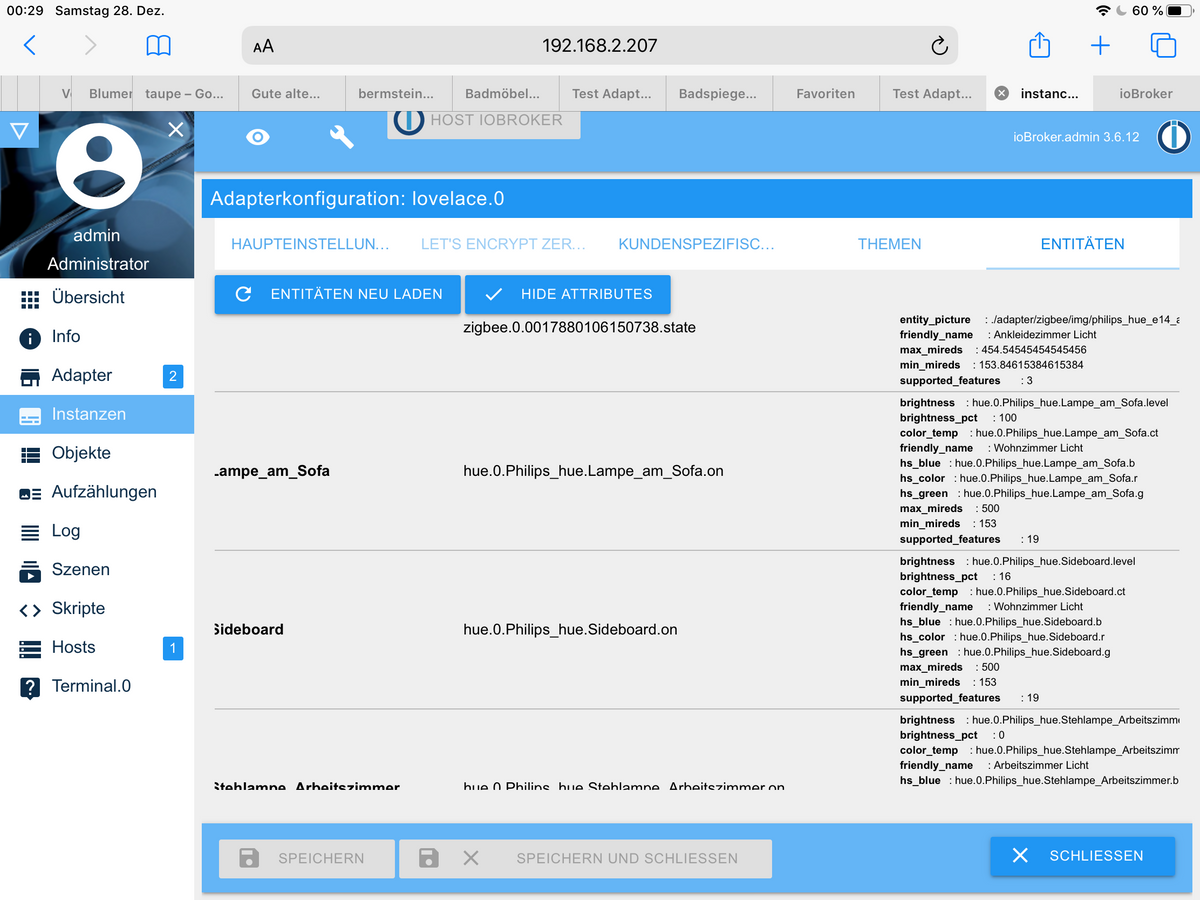The image size is (1200, 900).
Task: Click the zigbee.0.0017880106150738.state entry
Action: click(x=579, y=327)
